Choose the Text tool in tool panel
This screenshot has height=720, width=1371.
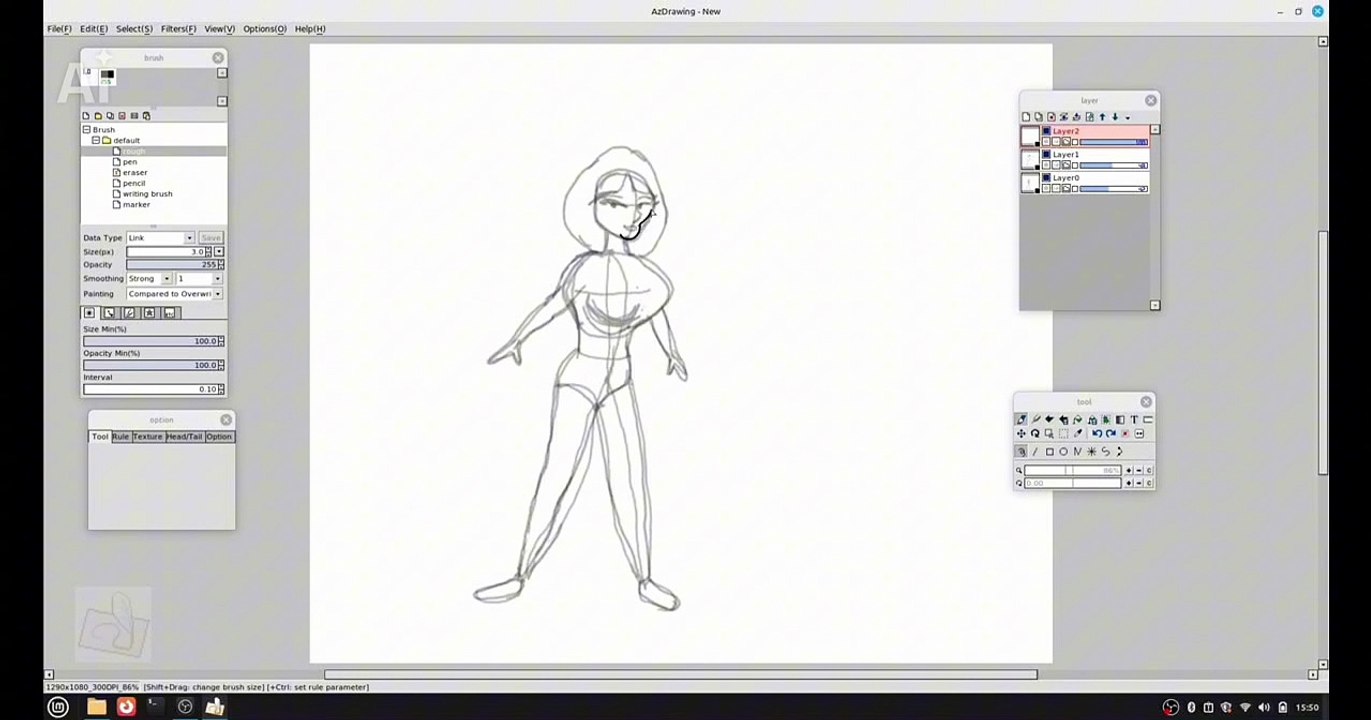pos(1134,420)
